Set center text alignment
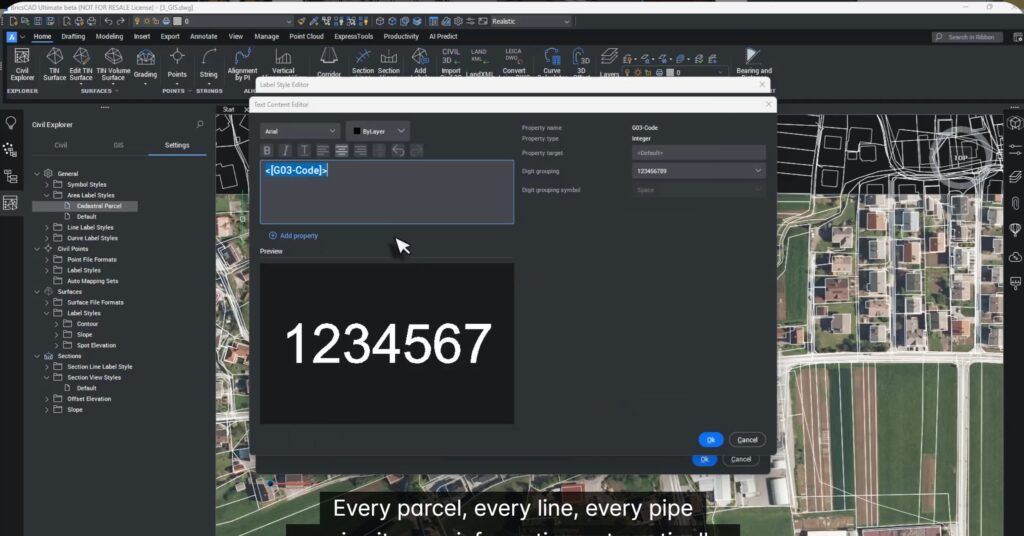The image size is (1024, 536). click(342, 151)
